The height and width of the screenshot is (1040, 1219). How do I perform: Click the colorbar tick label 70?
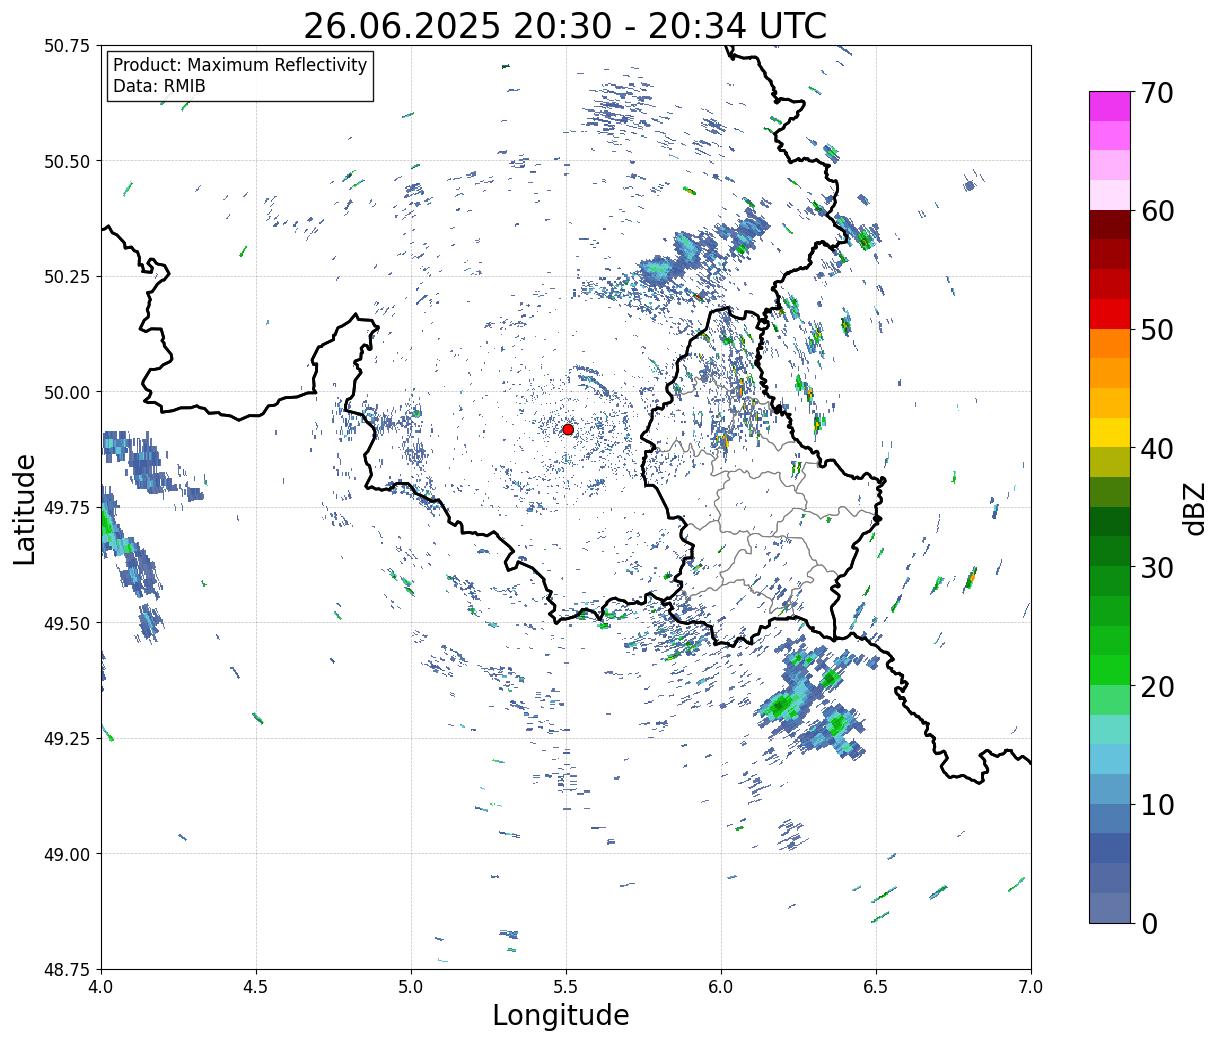(x=1157, y=93)
